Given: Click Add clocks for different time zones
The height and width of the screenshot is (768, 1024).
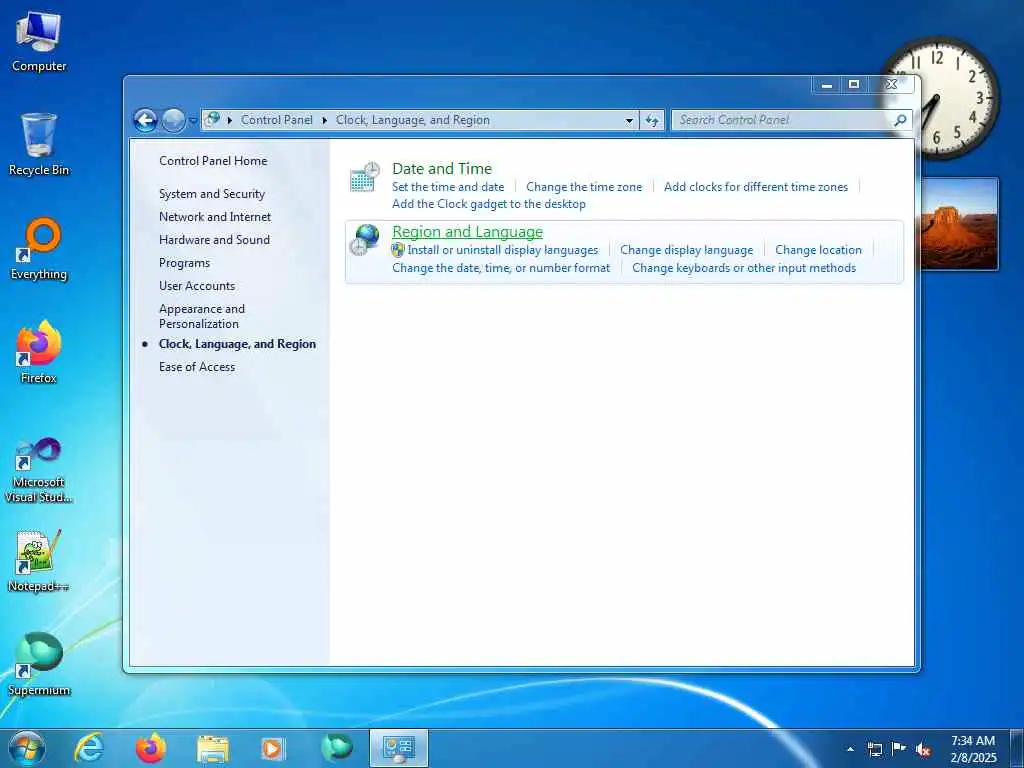Looking at the screenshot, I should [756, 187].
